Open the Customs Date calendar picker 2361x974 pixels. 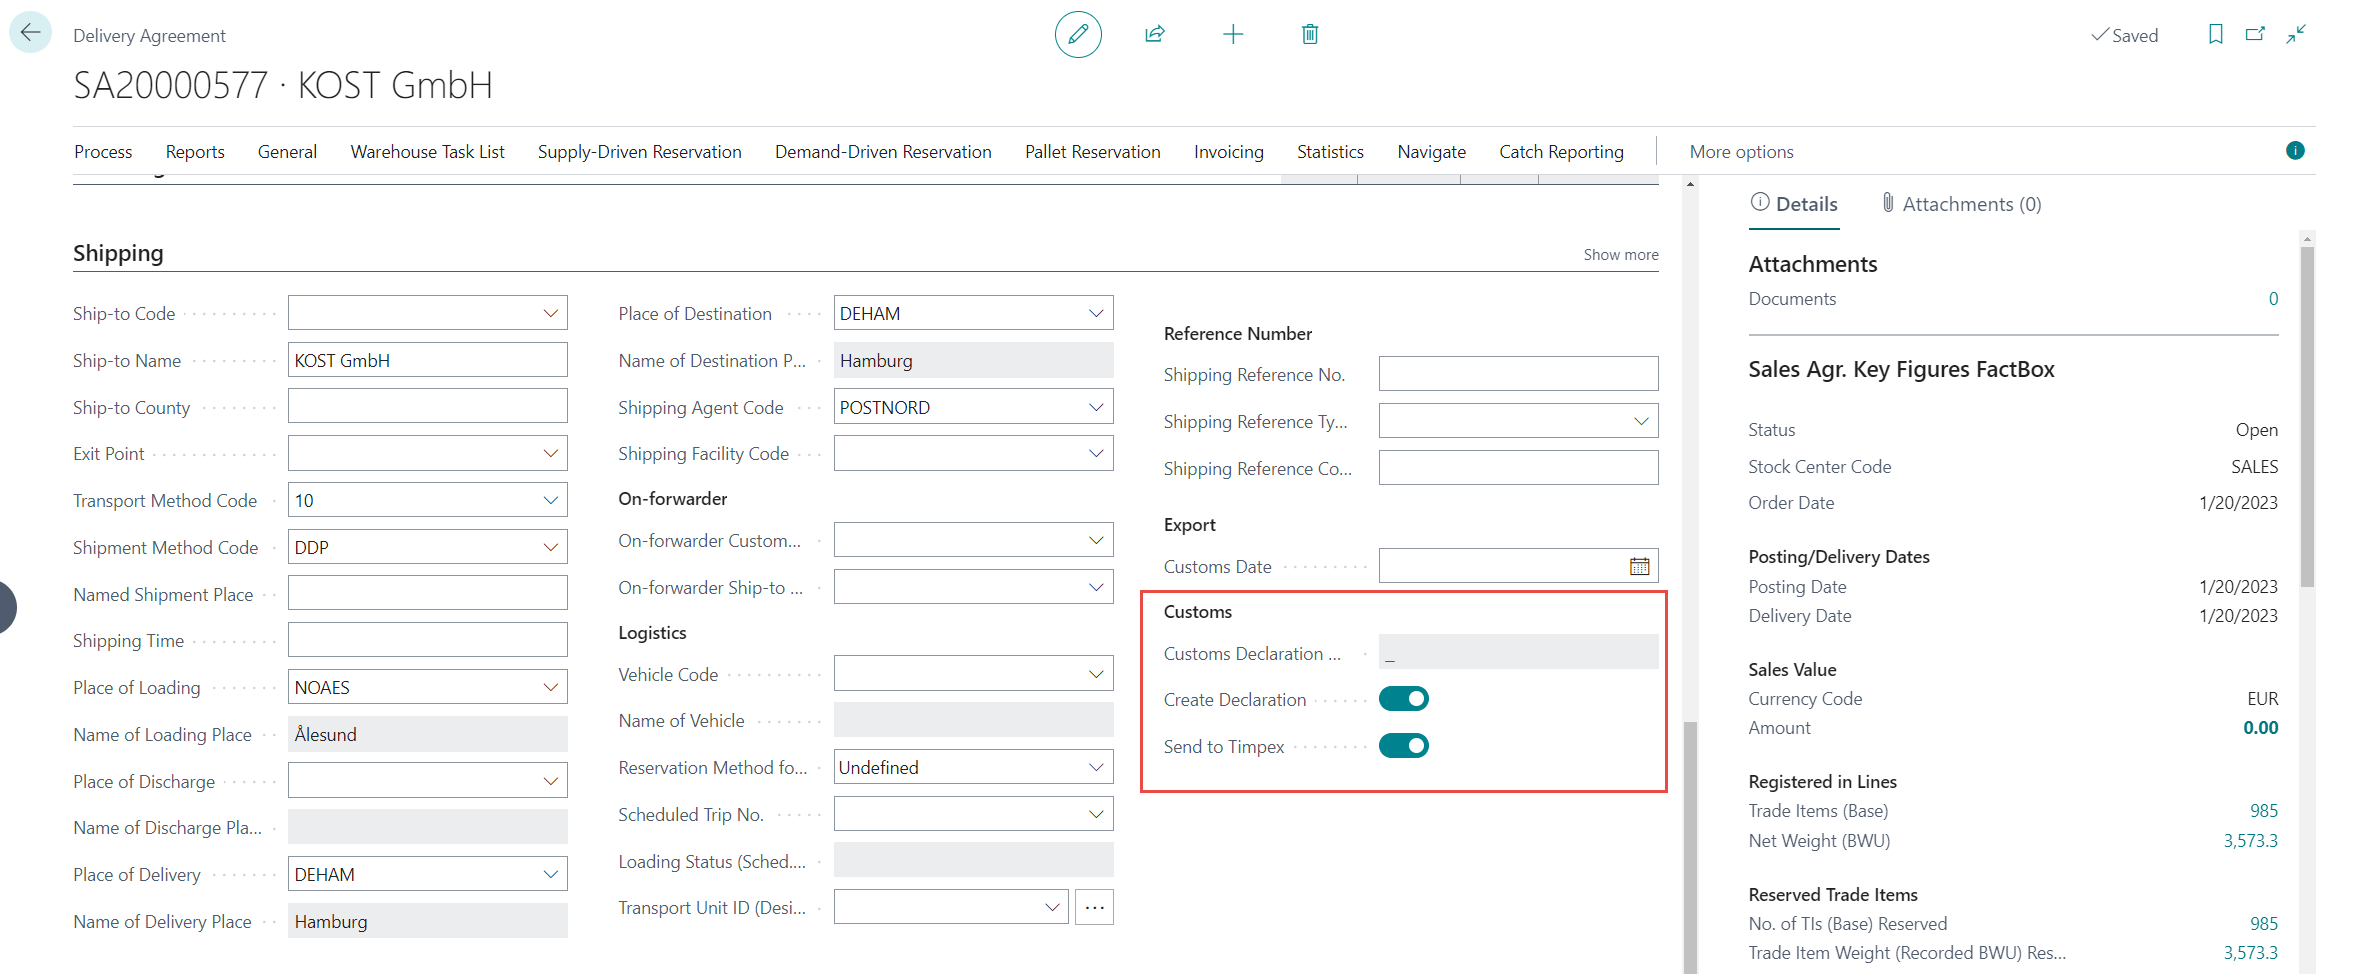pos(1639,567)
